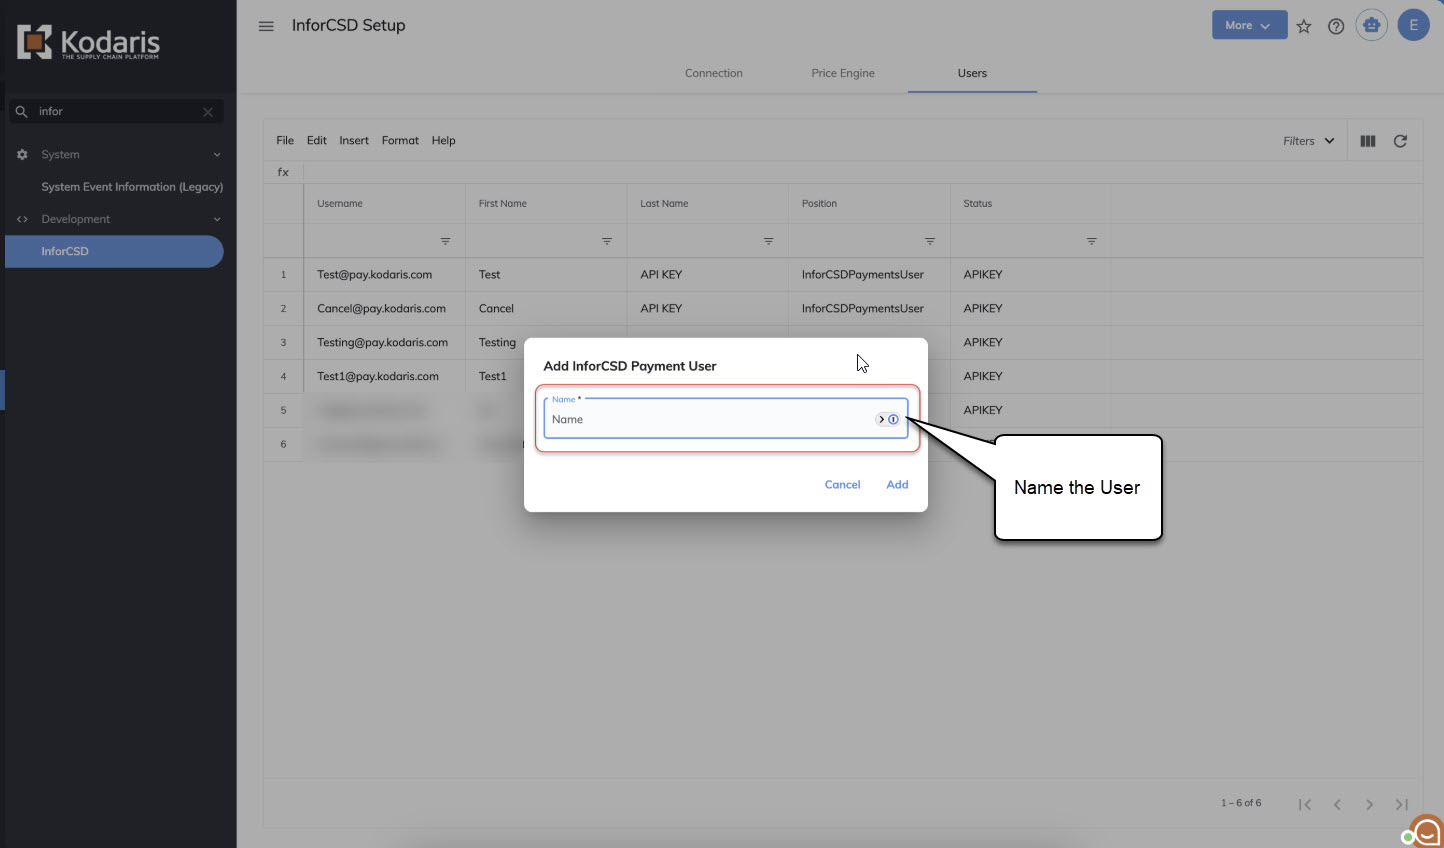
Task: Collapse the System sidebar section
Action: 217,155
